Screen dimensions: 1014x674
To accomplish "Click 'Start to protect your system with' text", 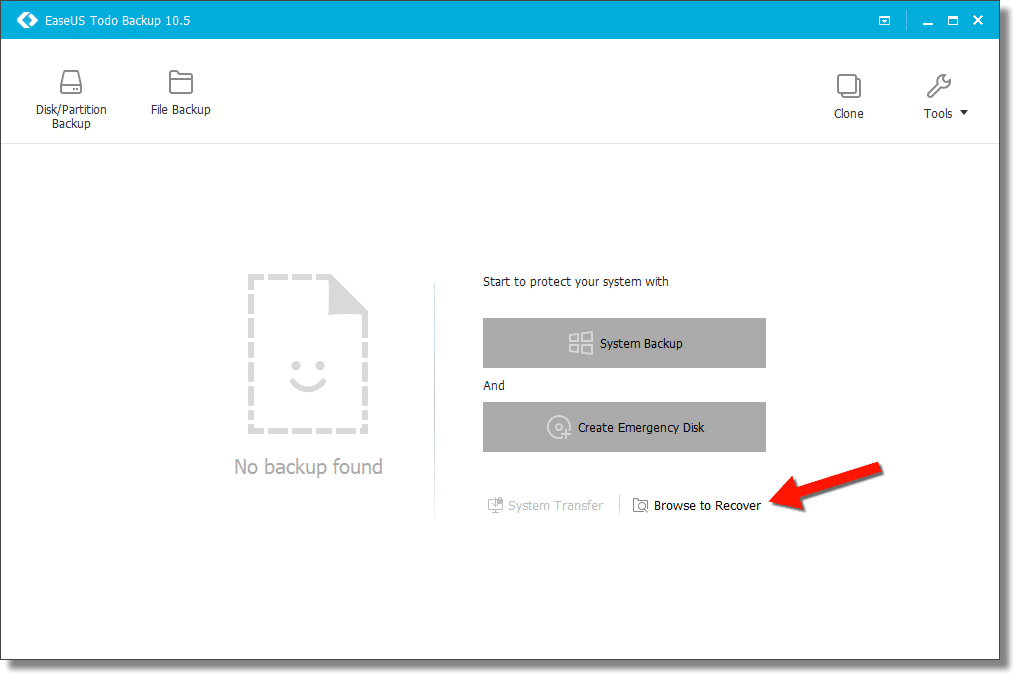I will 576,281.
